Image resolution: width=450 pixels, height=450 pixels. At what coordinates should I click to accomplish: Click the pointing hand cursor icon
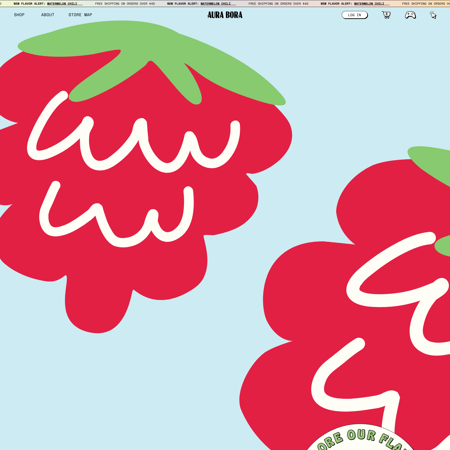tap(433, 15)
